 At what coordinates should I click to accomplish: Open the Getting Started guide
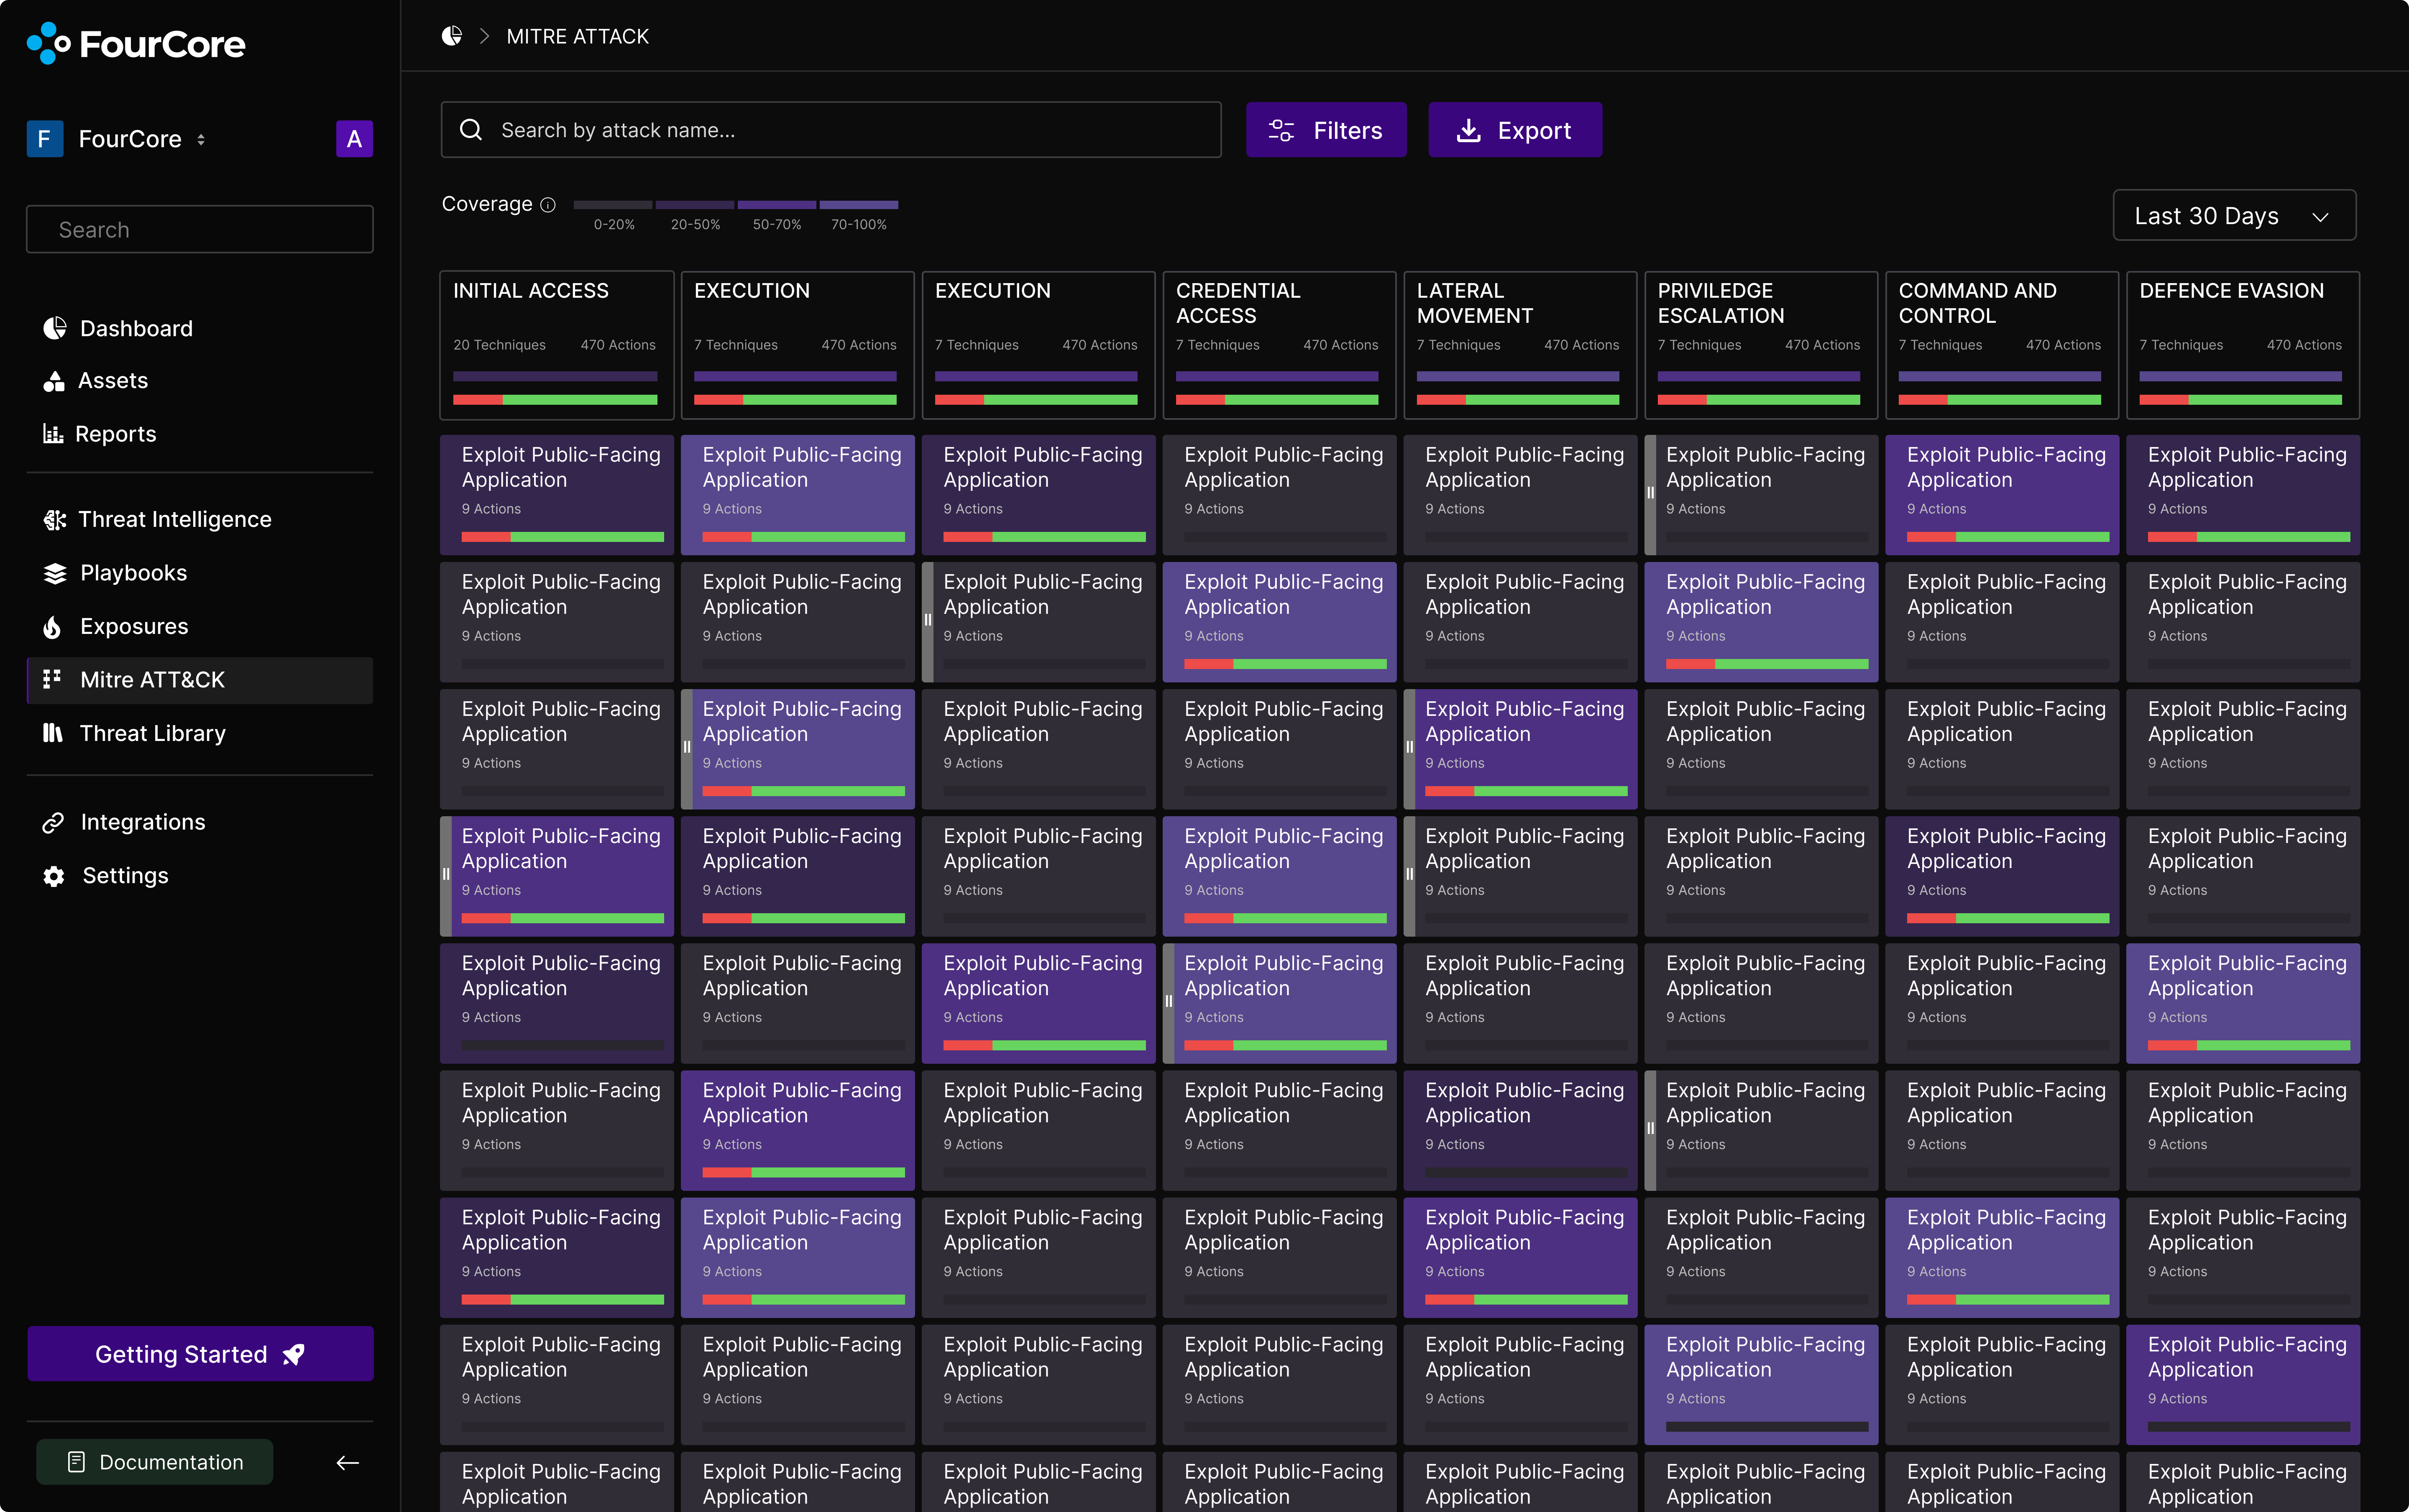click(200, 1354)
